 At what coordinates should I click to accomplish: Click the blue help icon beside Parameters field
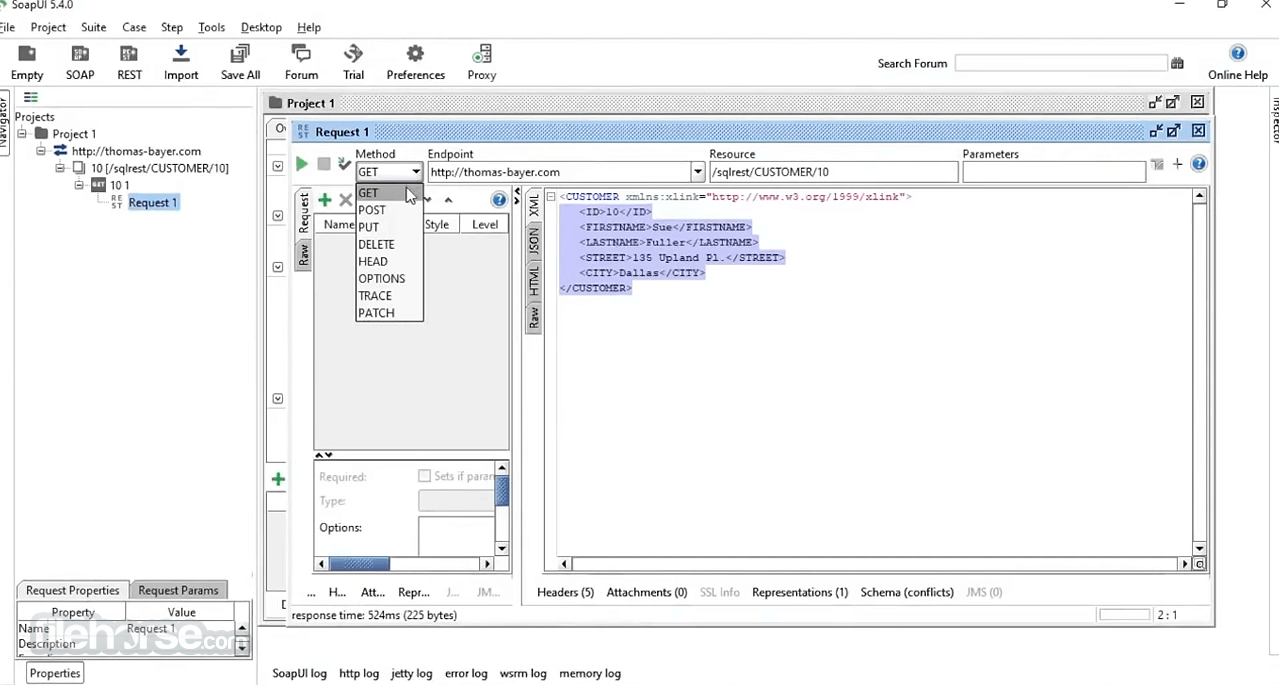tap(1199, 164)
